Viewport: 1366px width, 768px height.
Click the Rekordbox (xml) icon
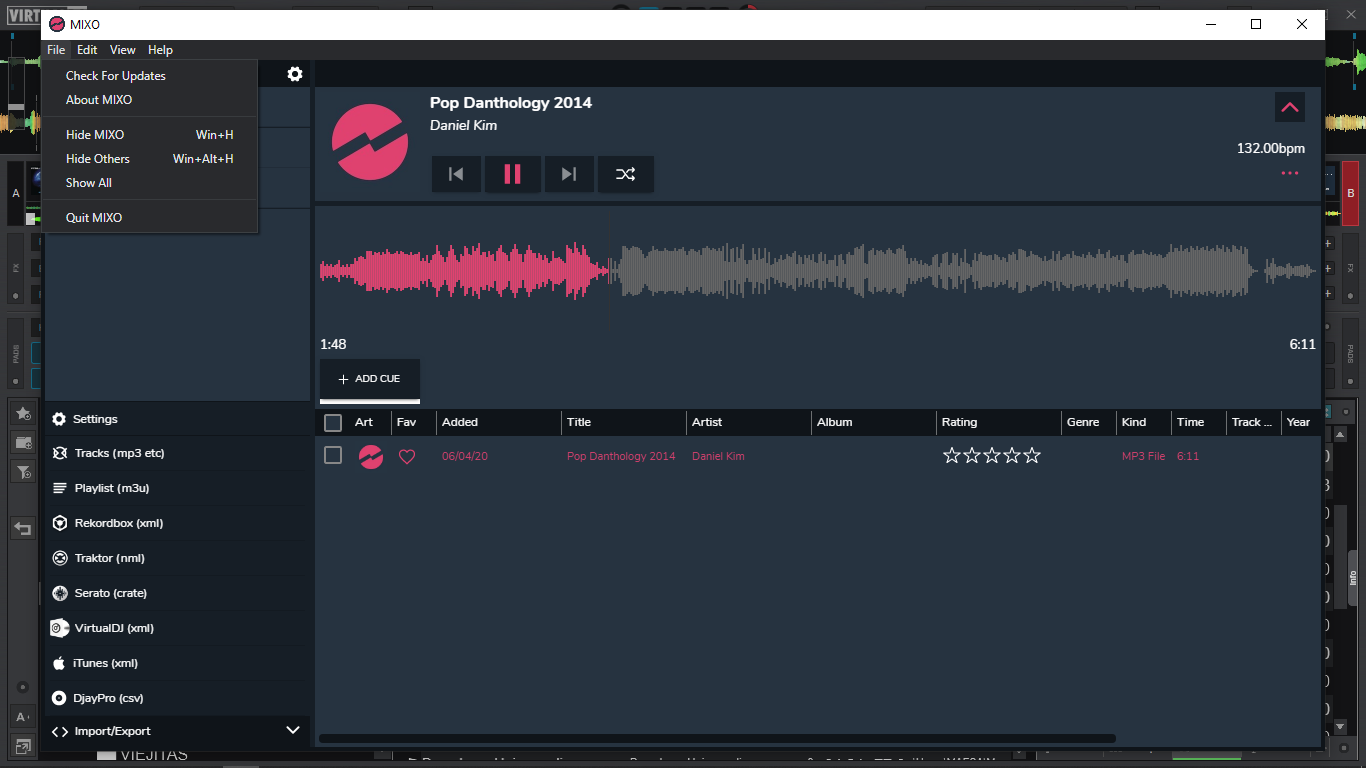coord(60,523)
